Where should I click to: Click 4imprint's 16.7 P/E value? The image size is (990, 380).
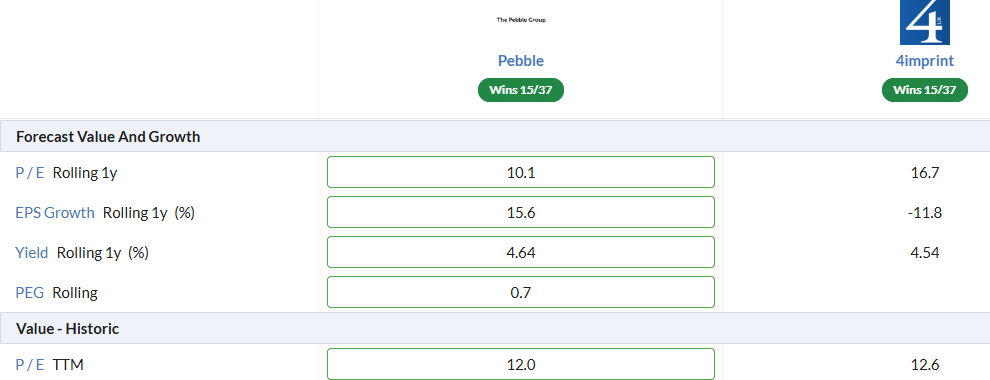[925, 172]
